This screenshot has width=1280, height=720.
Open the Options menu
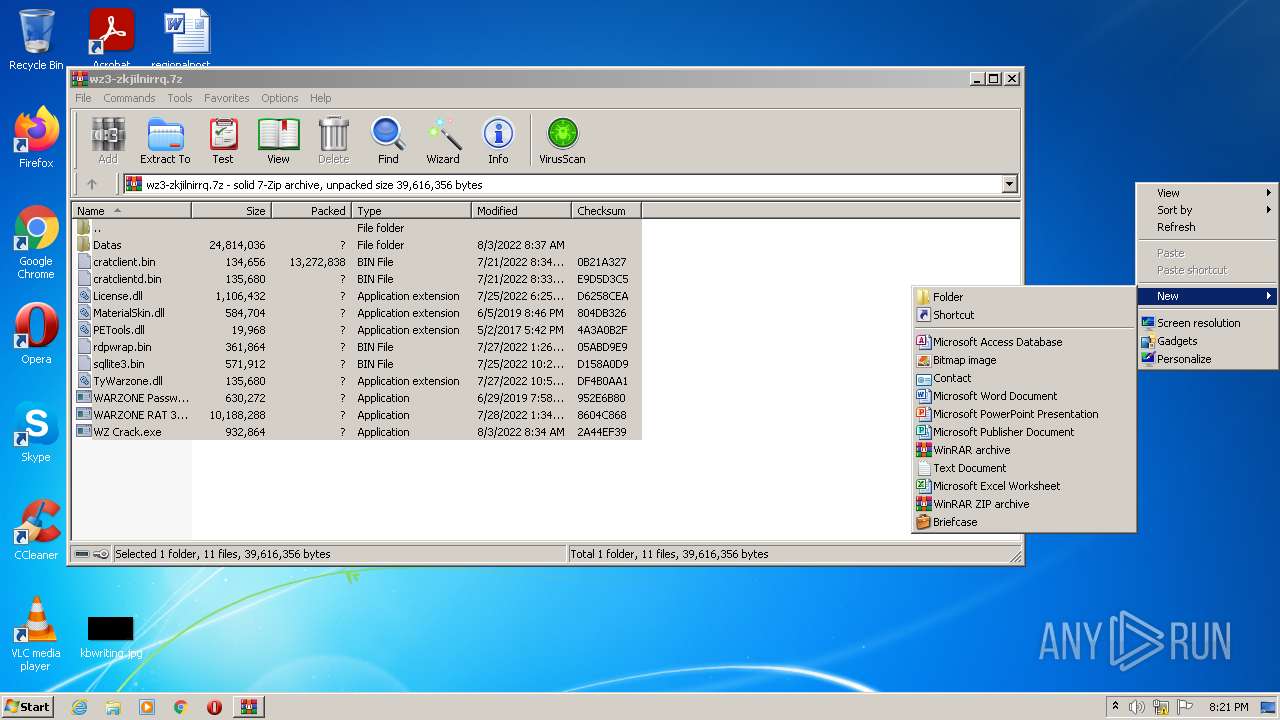point(280,98)
